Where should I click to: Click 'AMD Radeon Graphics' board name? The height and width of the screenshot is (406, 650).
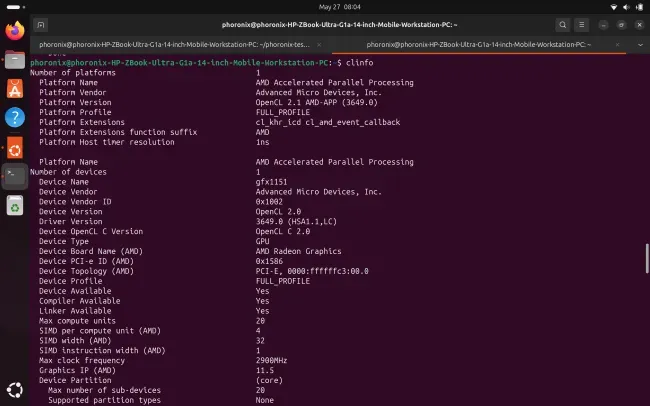(x=298, y=251)
